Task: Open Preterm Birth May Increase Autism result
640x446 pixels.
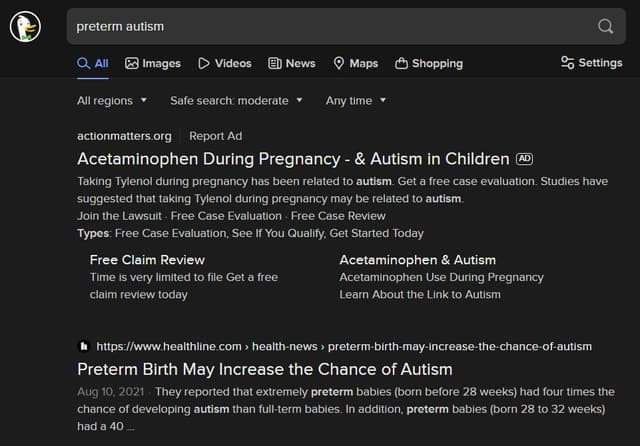Action: click(265, 369)
